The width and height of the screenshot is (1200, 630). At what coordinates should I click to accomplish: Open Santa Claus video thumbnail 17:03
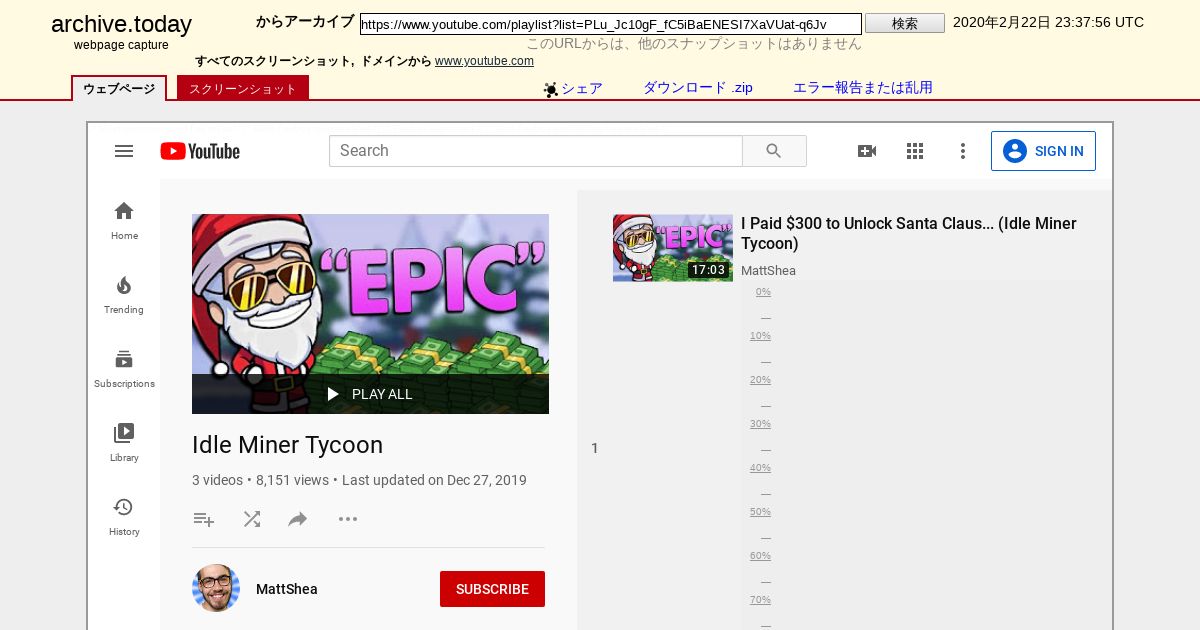(x=673, y=248)
